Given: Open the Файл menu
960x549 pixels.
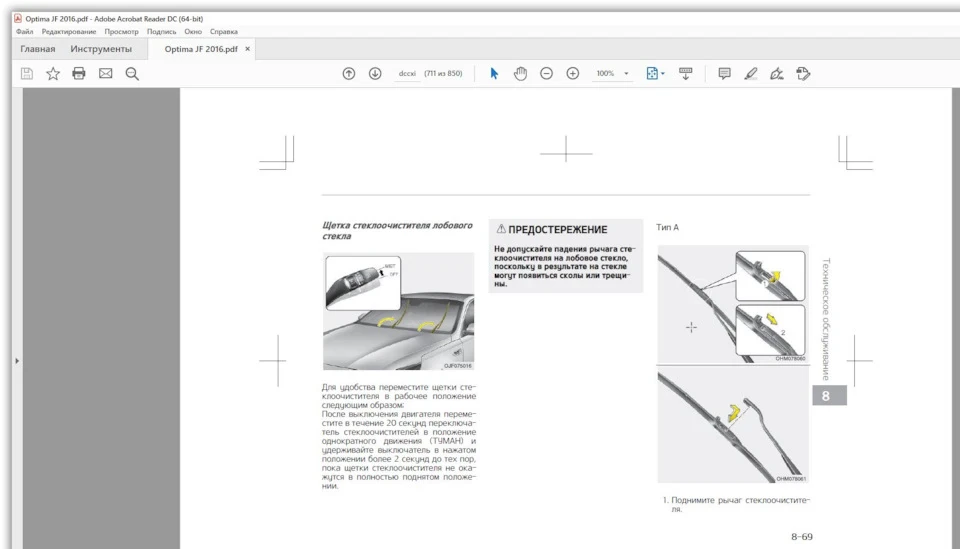Looking at the screenshot, I should [x=24, y=31].
